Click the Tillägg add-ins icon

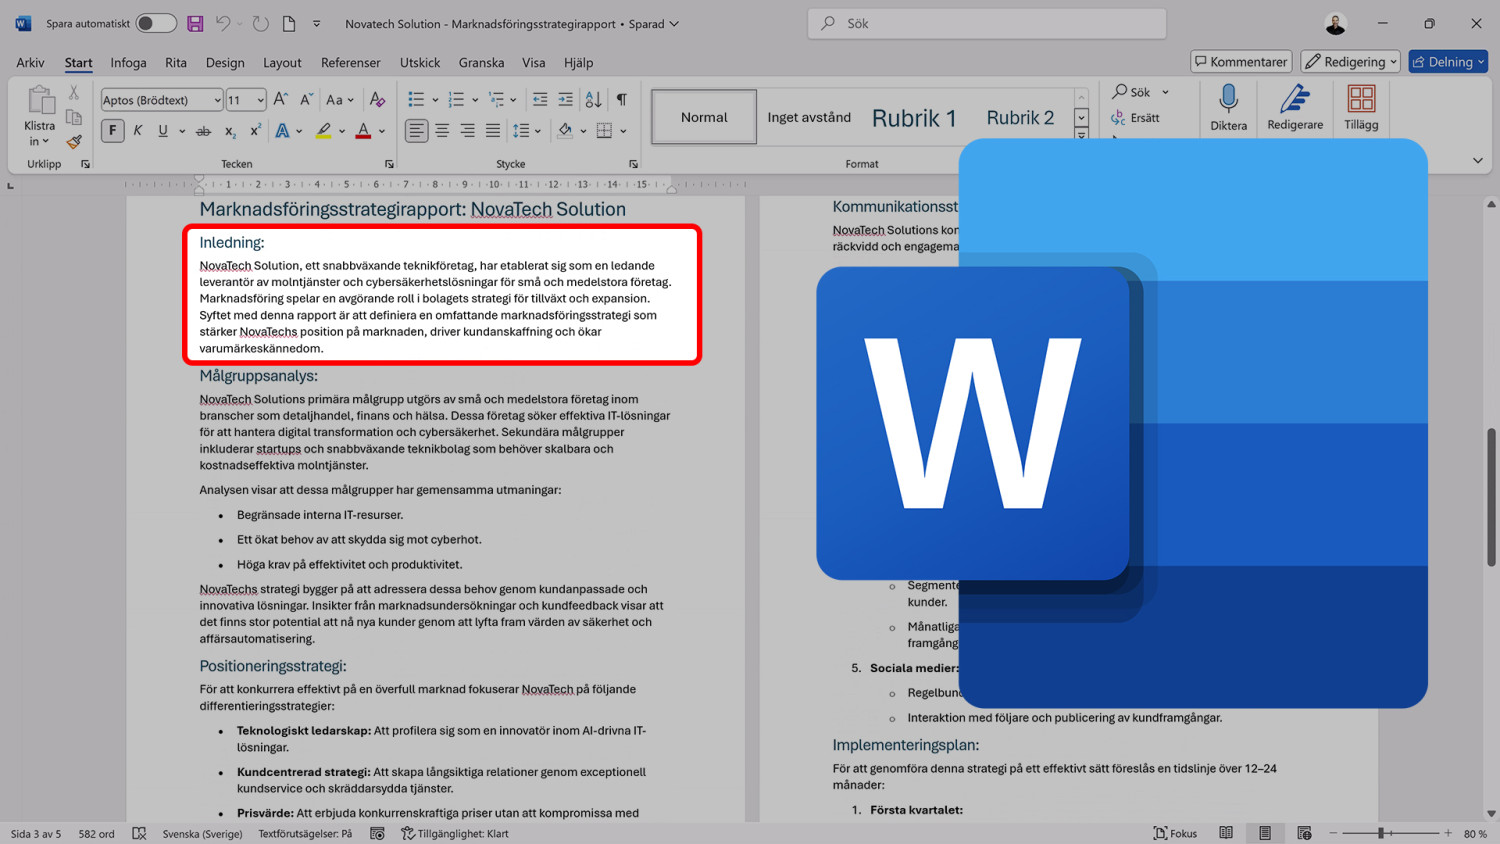1360,107
